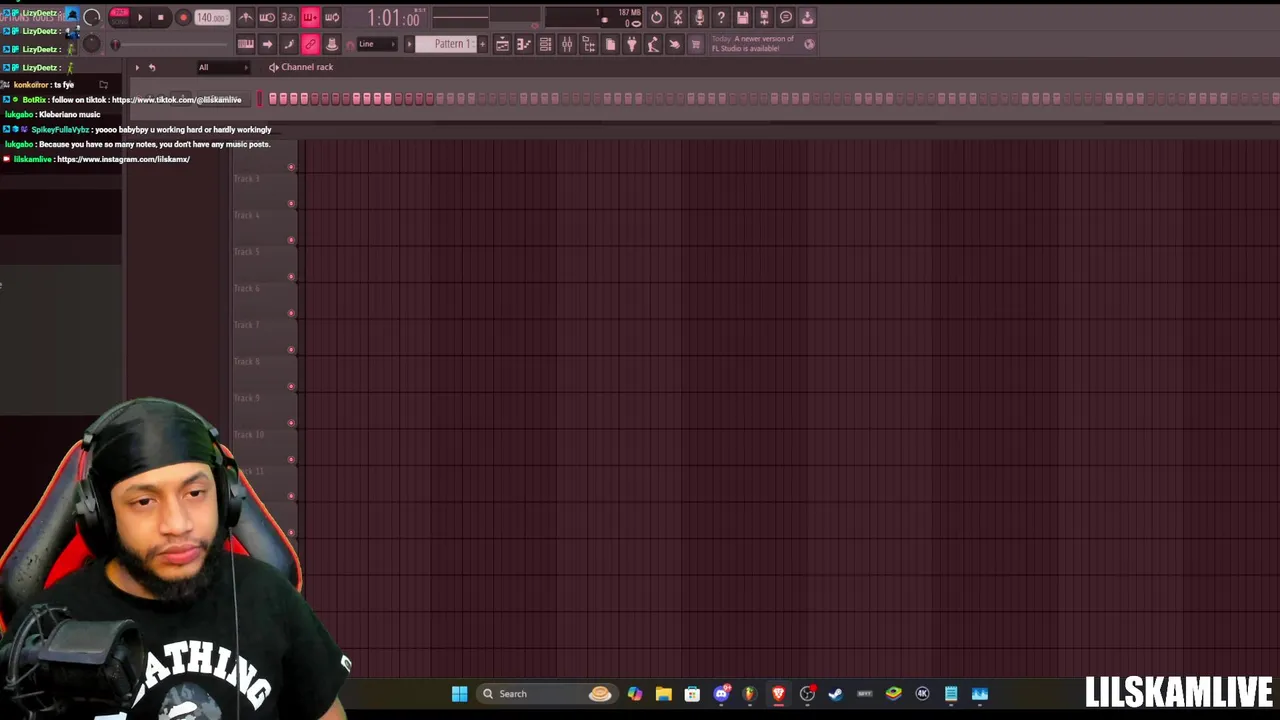The image size is (1280, 720).
Task: Click the channel rack play arrow menu
Action: tap(137, 67)
